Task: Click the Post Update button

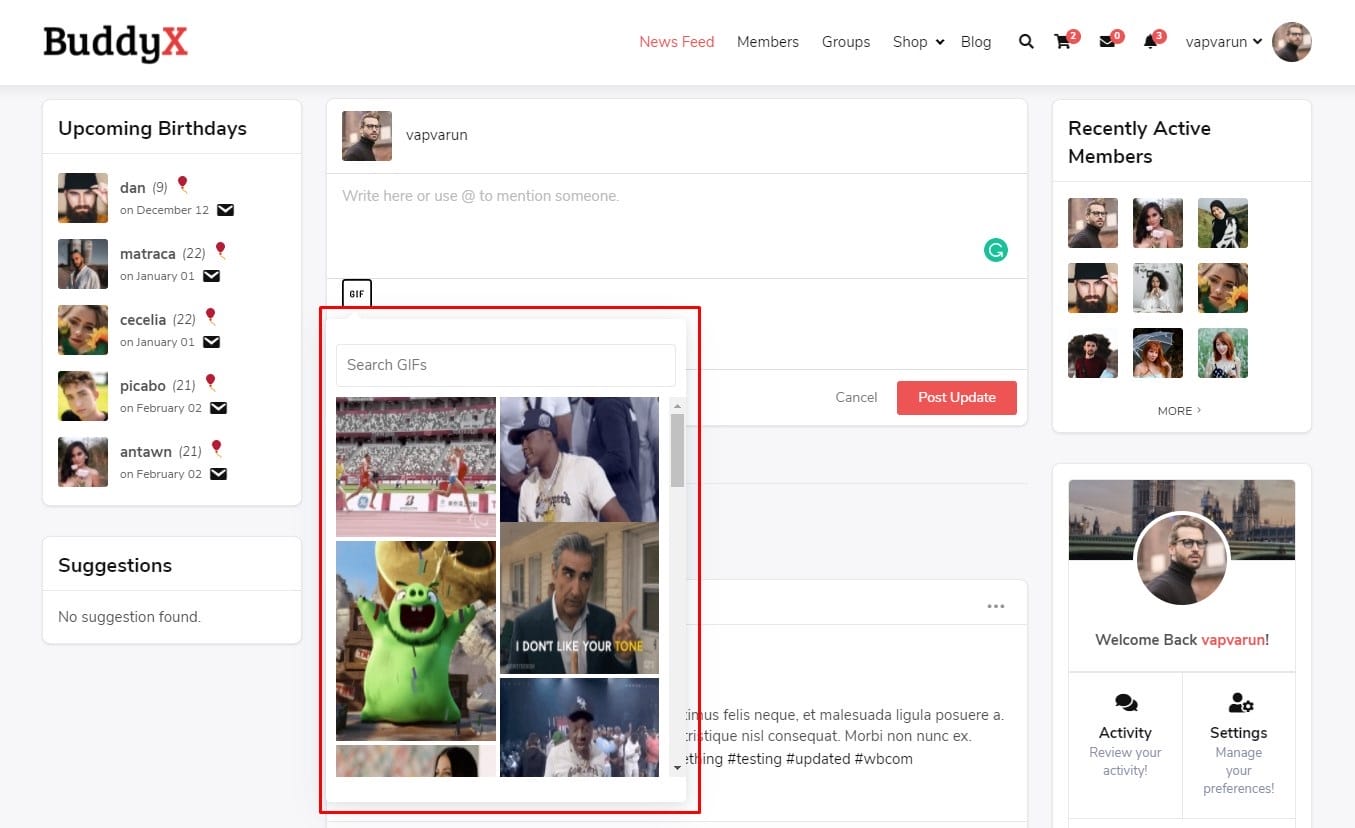Action: point(956,397)
